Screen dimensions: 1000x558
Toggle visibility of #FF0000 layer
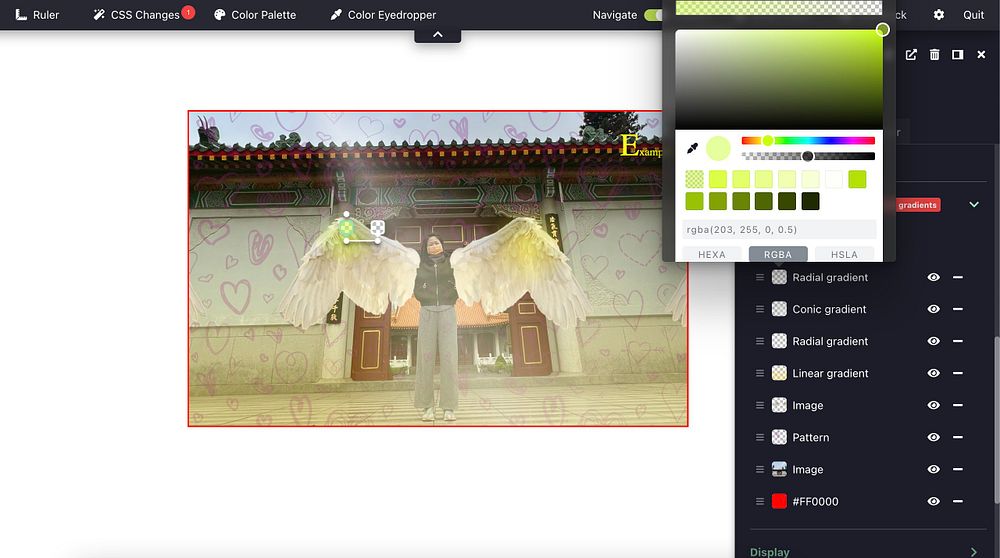(934, 501)
